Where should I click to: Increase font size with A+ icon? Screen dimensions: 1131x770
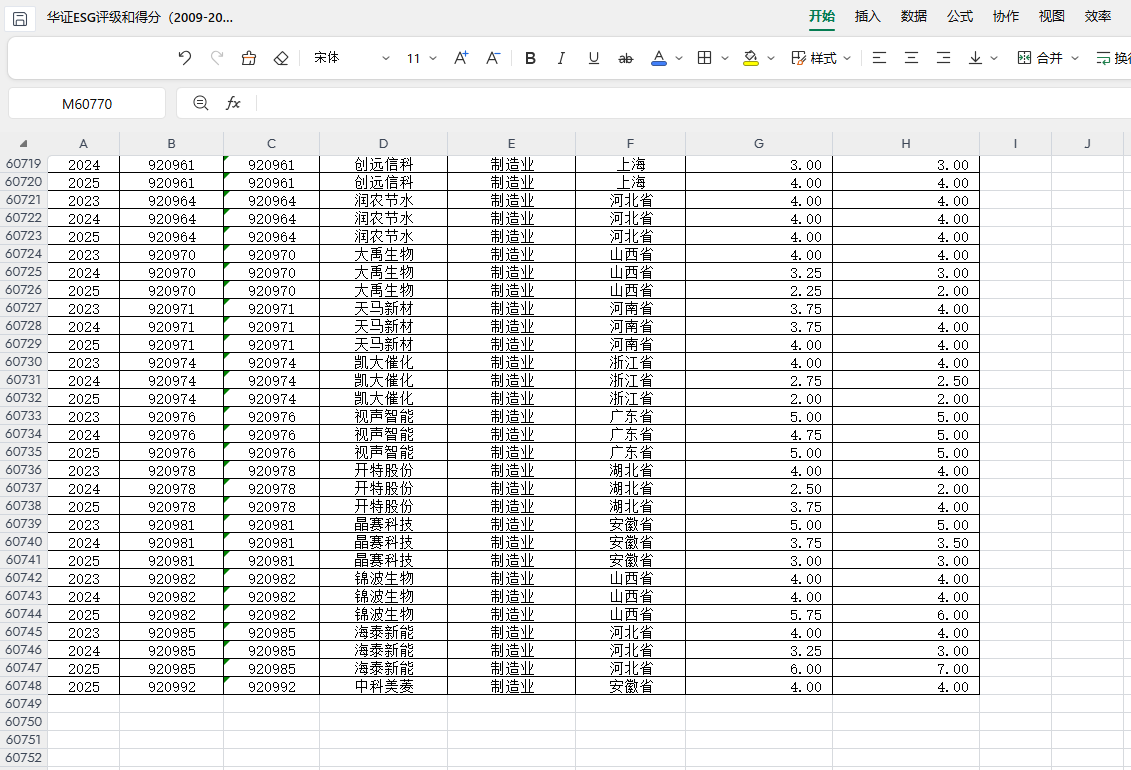(x=461, y=58)
